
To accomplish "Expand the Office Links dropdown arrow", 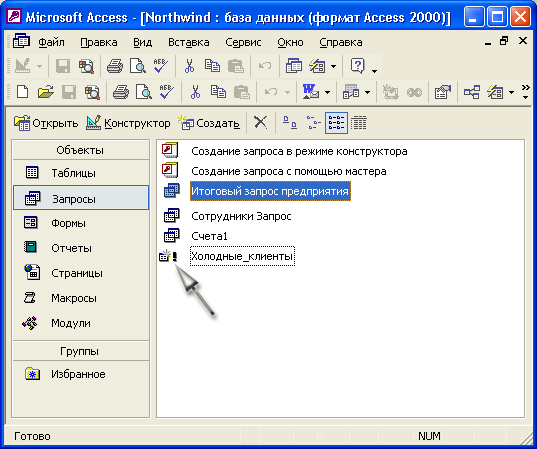I will click(x=327, y=92).
